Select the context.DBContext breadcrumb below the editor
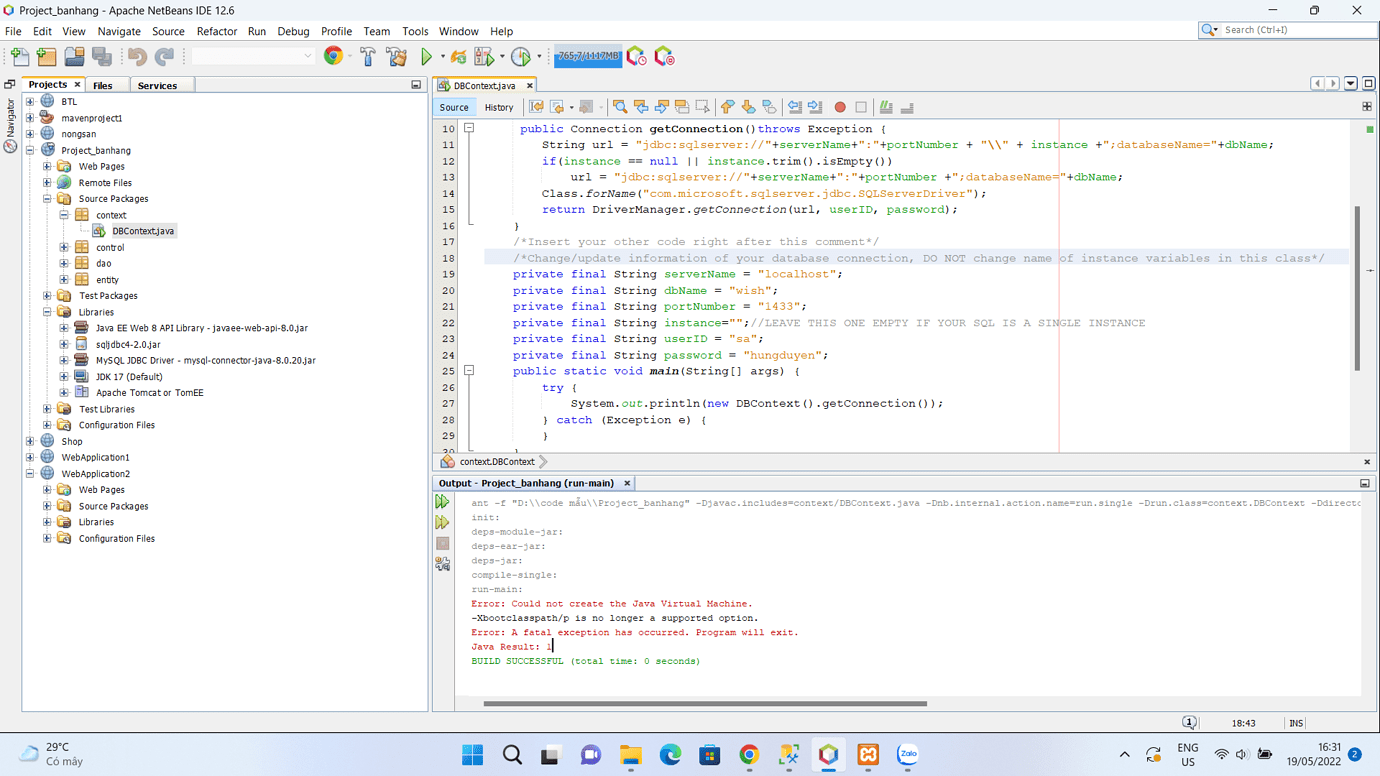The height and width of the screenshot is (776, 1380). pos(497,462)
